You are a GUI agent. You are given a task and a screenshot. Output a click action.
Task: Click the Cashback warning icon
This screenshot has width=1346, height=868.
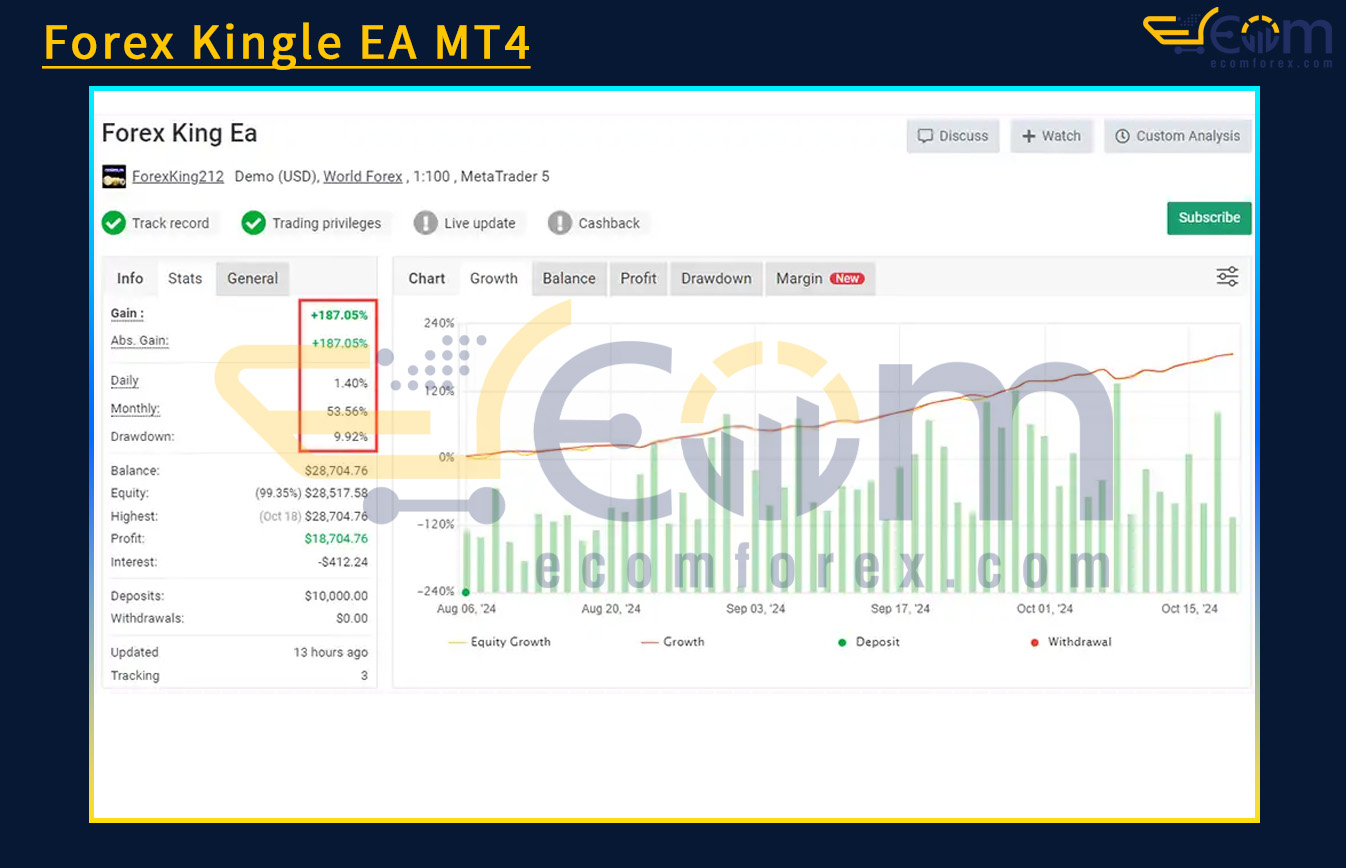[560, 223]
